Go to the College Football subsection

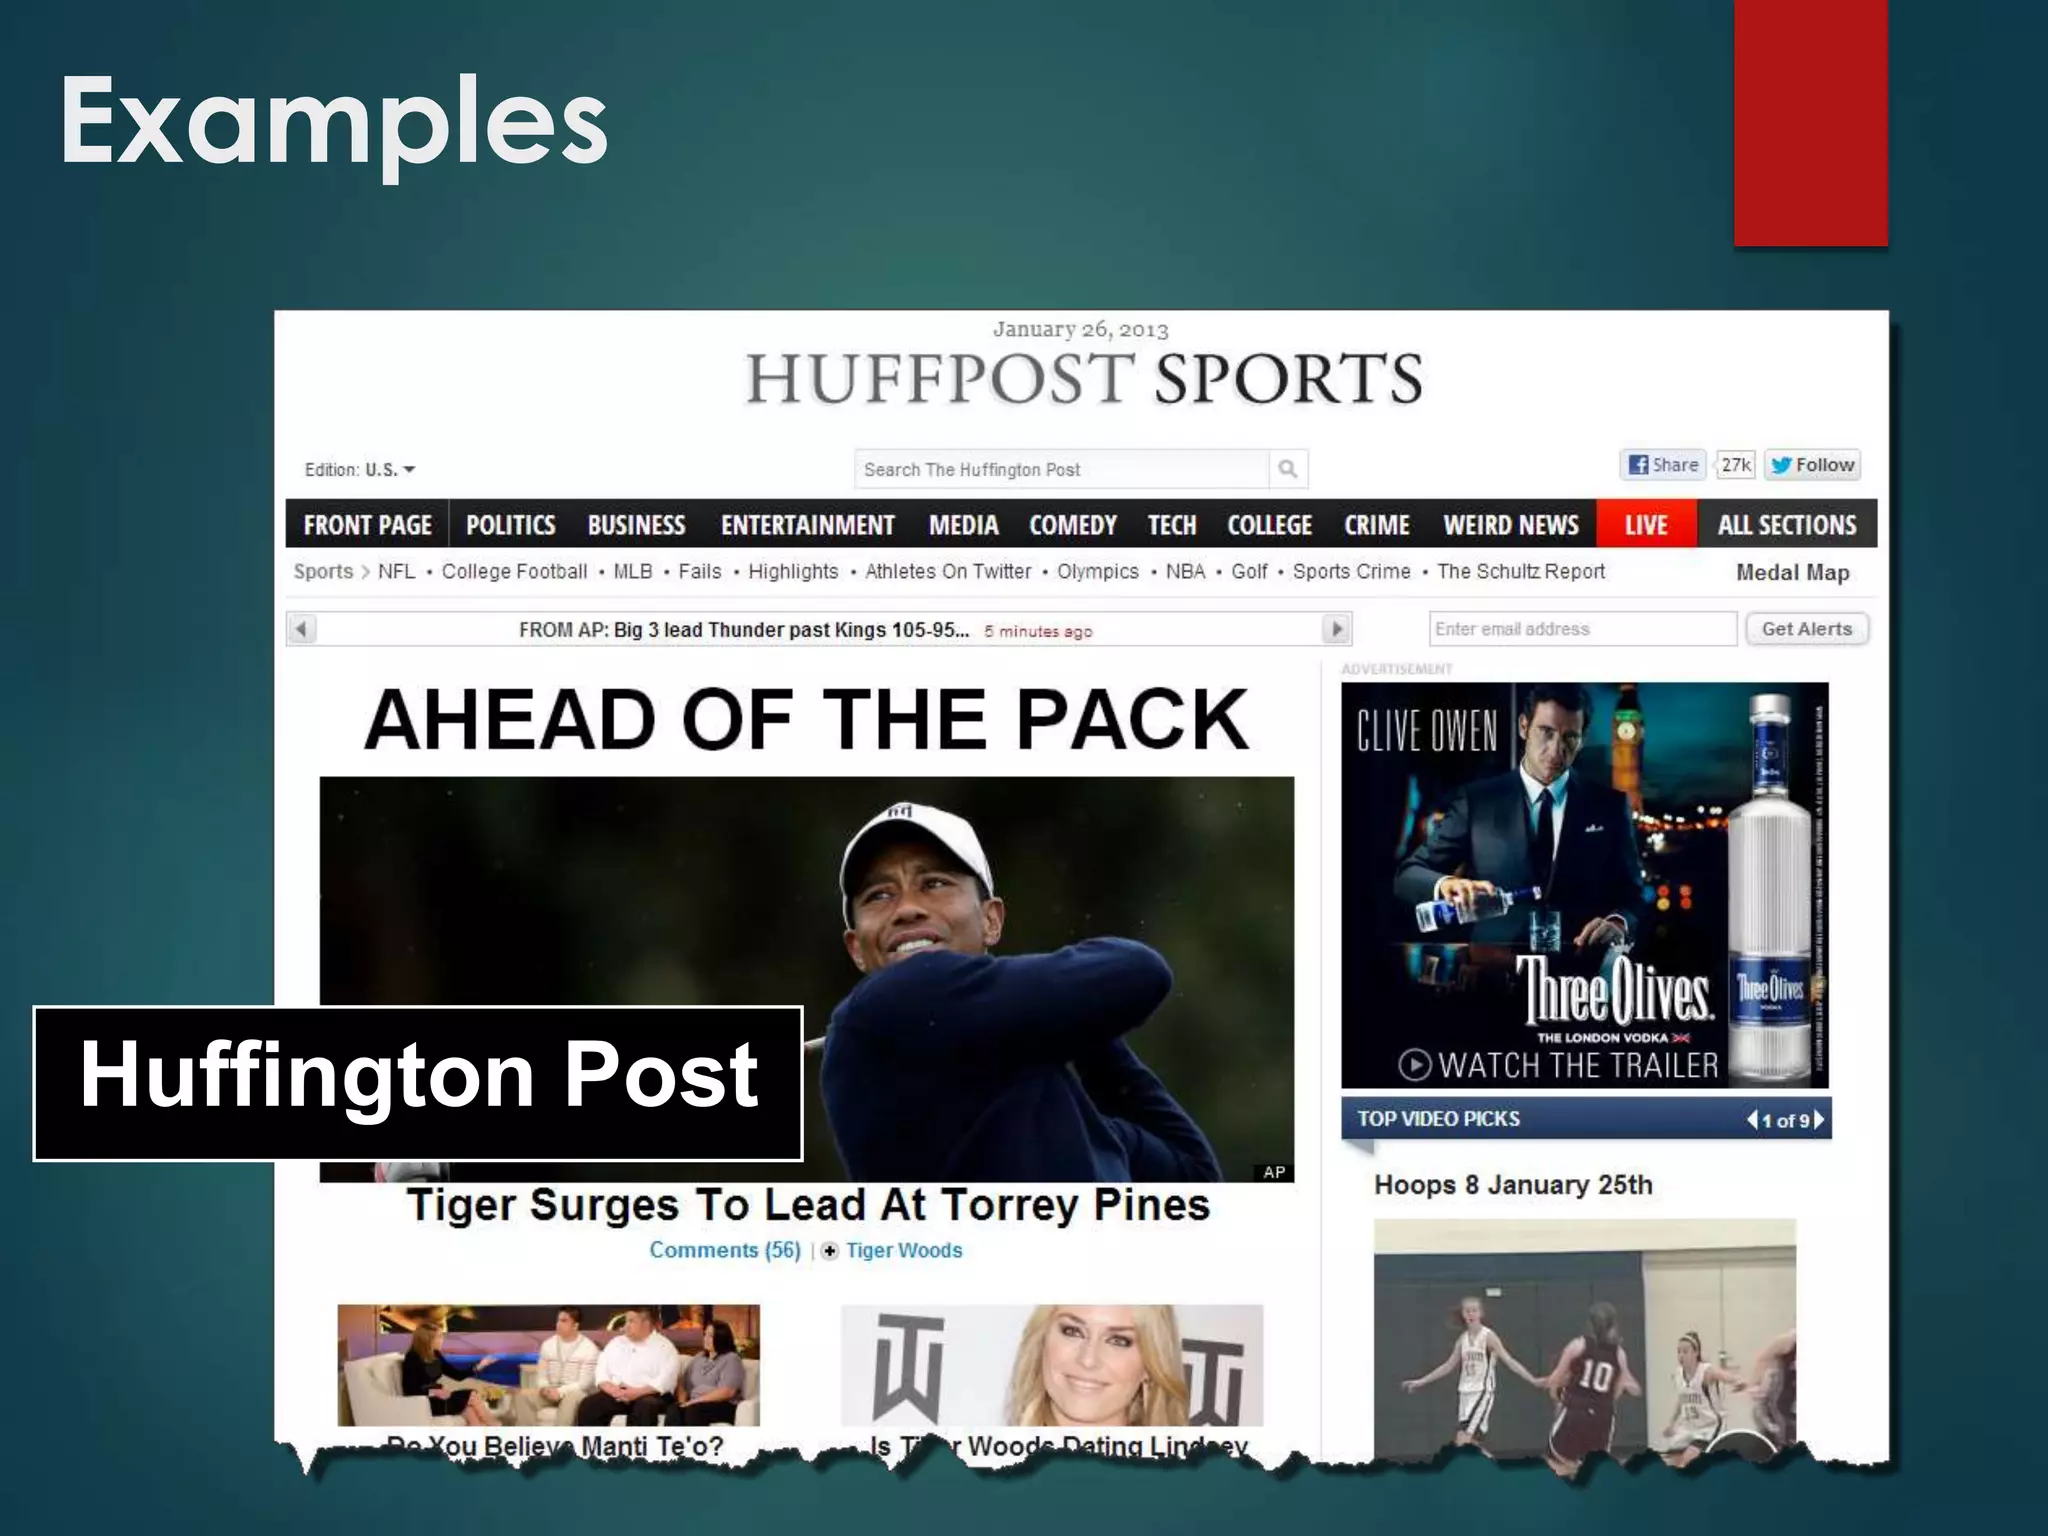tap(514, 572)
